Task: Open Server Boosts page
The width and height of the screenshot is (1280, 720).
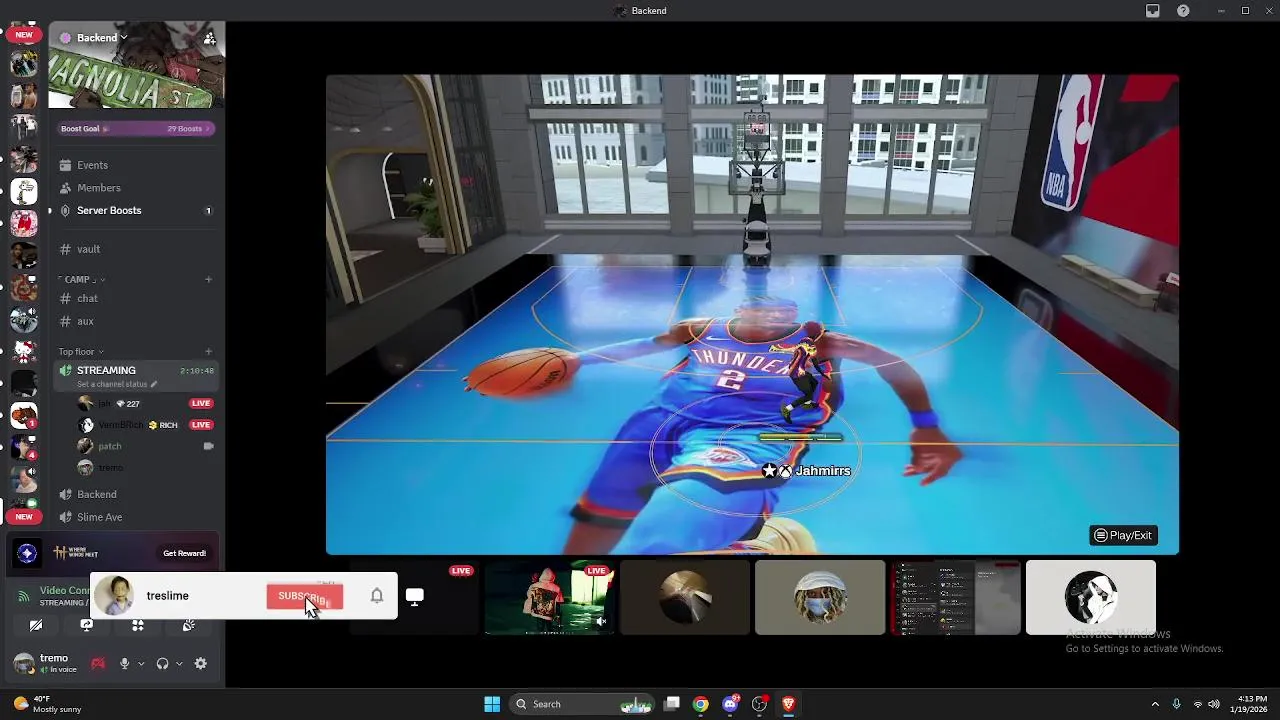Action: (135, 211)
